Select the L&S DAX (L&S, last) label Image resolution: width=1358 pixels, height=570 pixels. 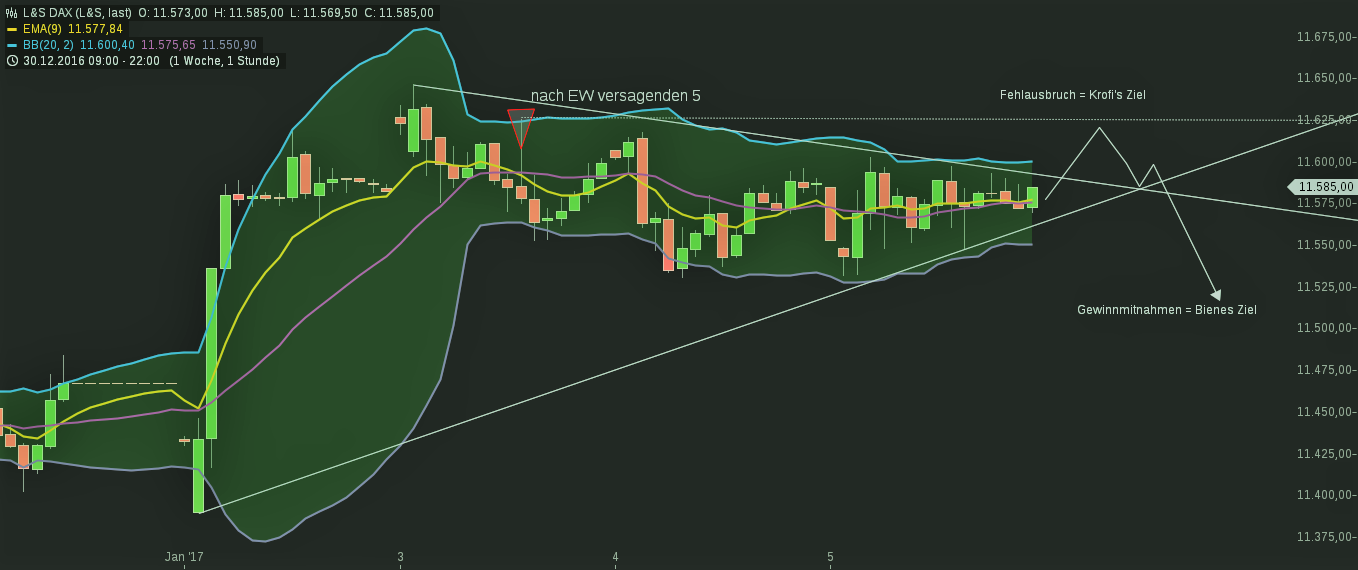(x=77, y=13)
